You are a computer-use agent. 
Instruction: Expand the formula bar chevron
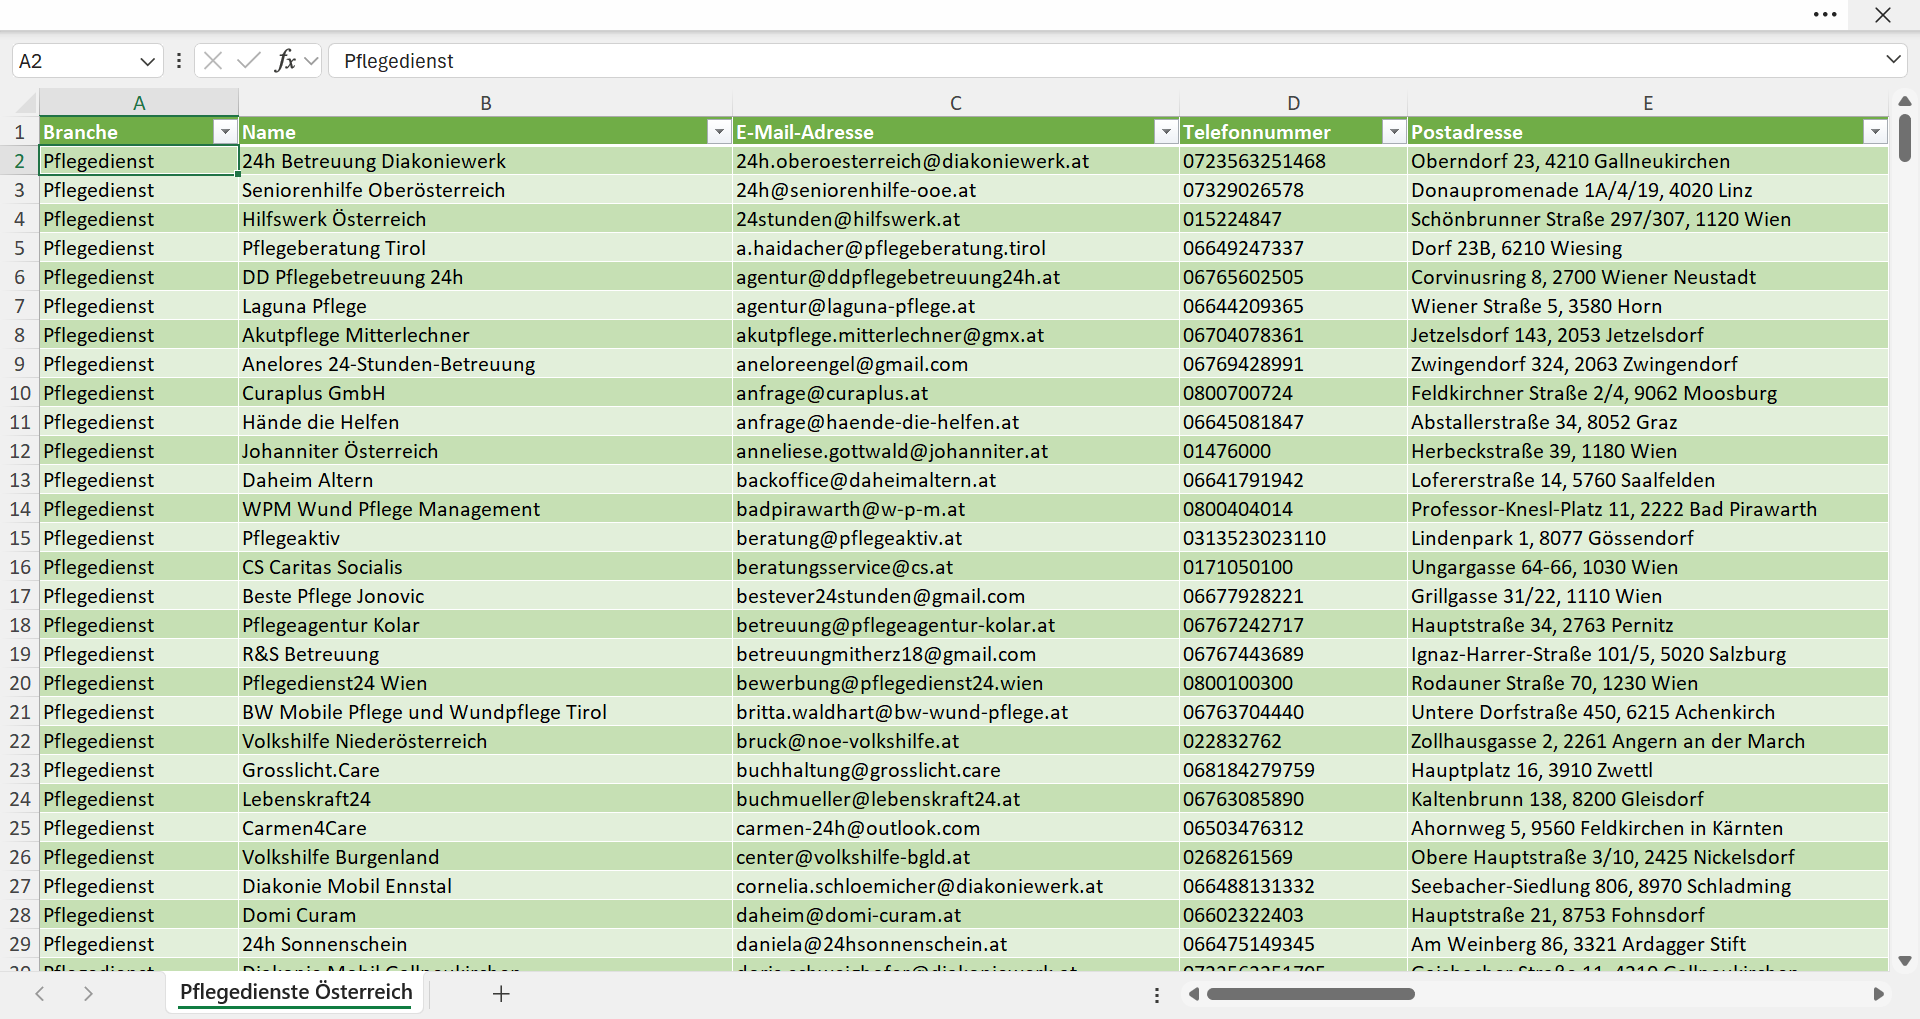1893,60
